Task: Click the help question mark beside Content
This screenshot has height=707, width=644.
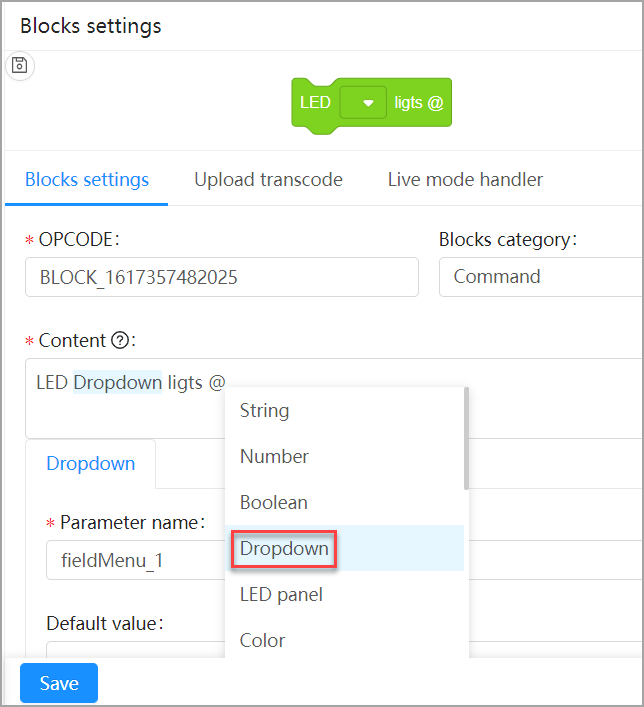Action: coord(119,341)
